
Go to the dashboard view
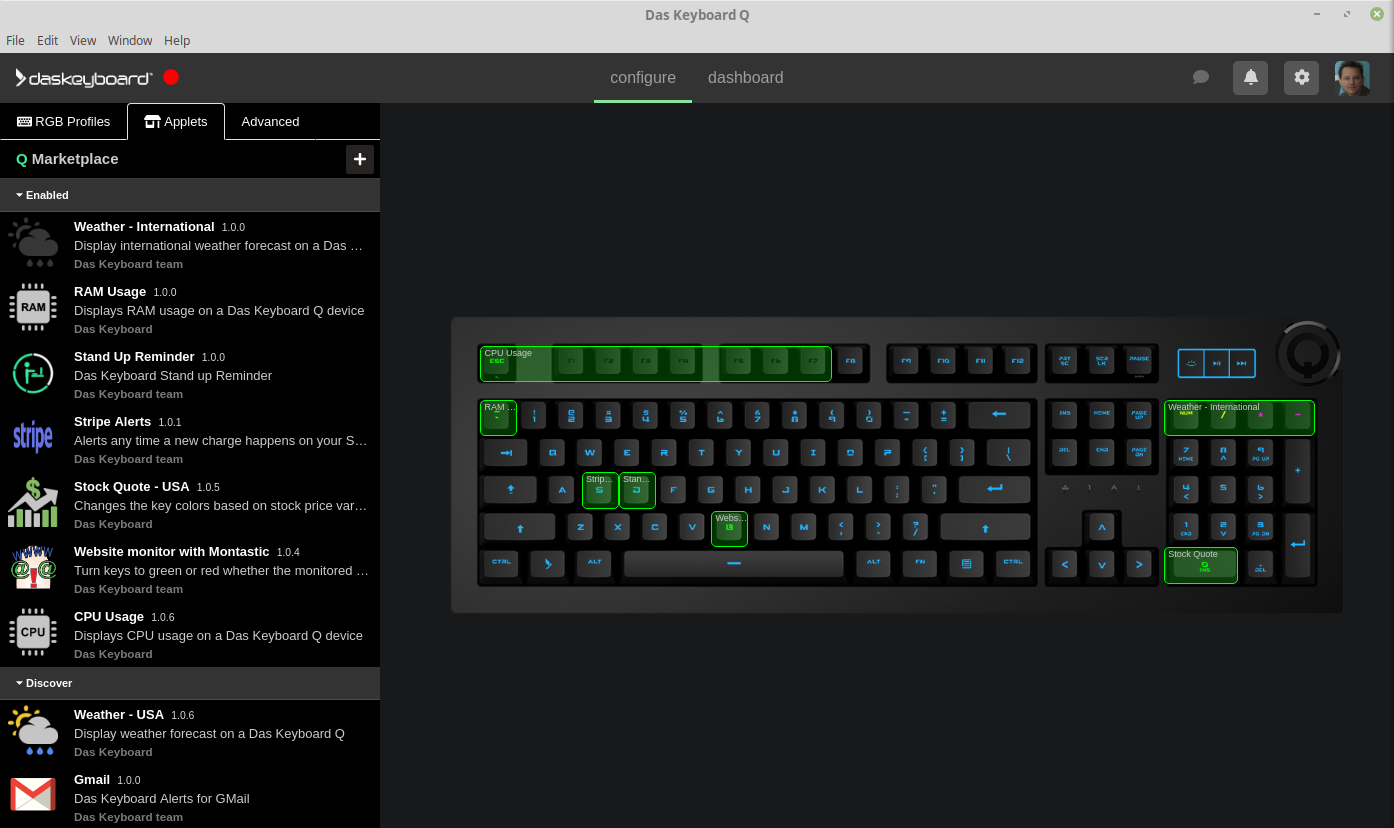pyautogui.click(x=745, y=78)
